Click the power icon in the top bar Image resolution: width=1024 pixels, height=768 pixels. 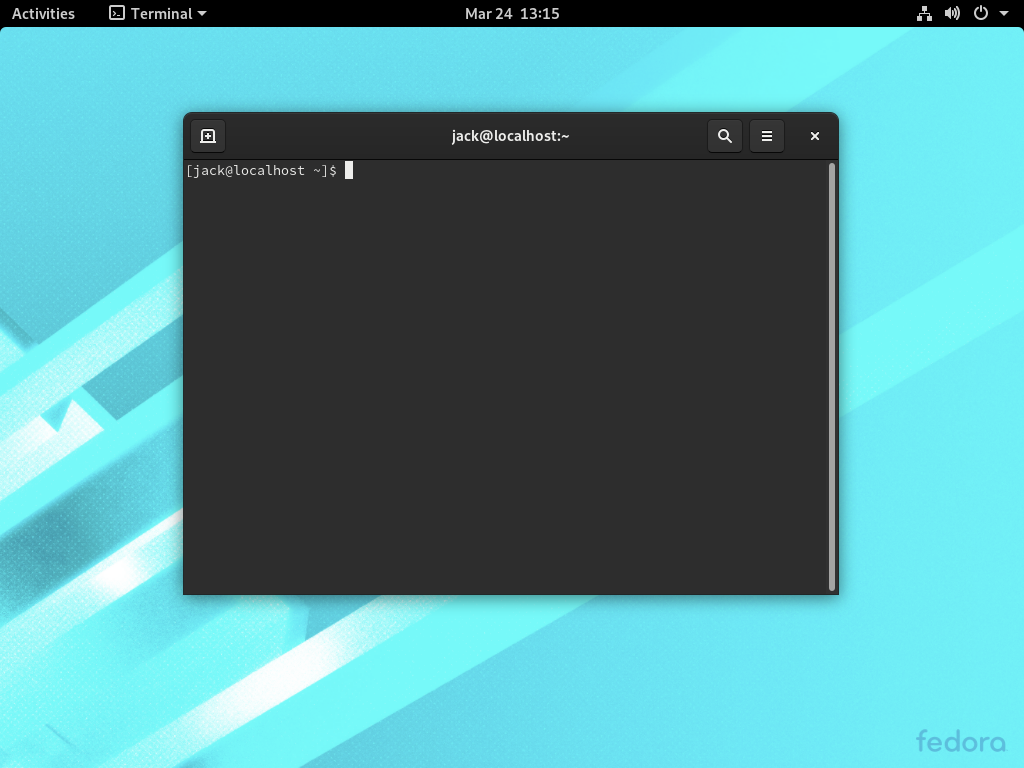(981, 13)
